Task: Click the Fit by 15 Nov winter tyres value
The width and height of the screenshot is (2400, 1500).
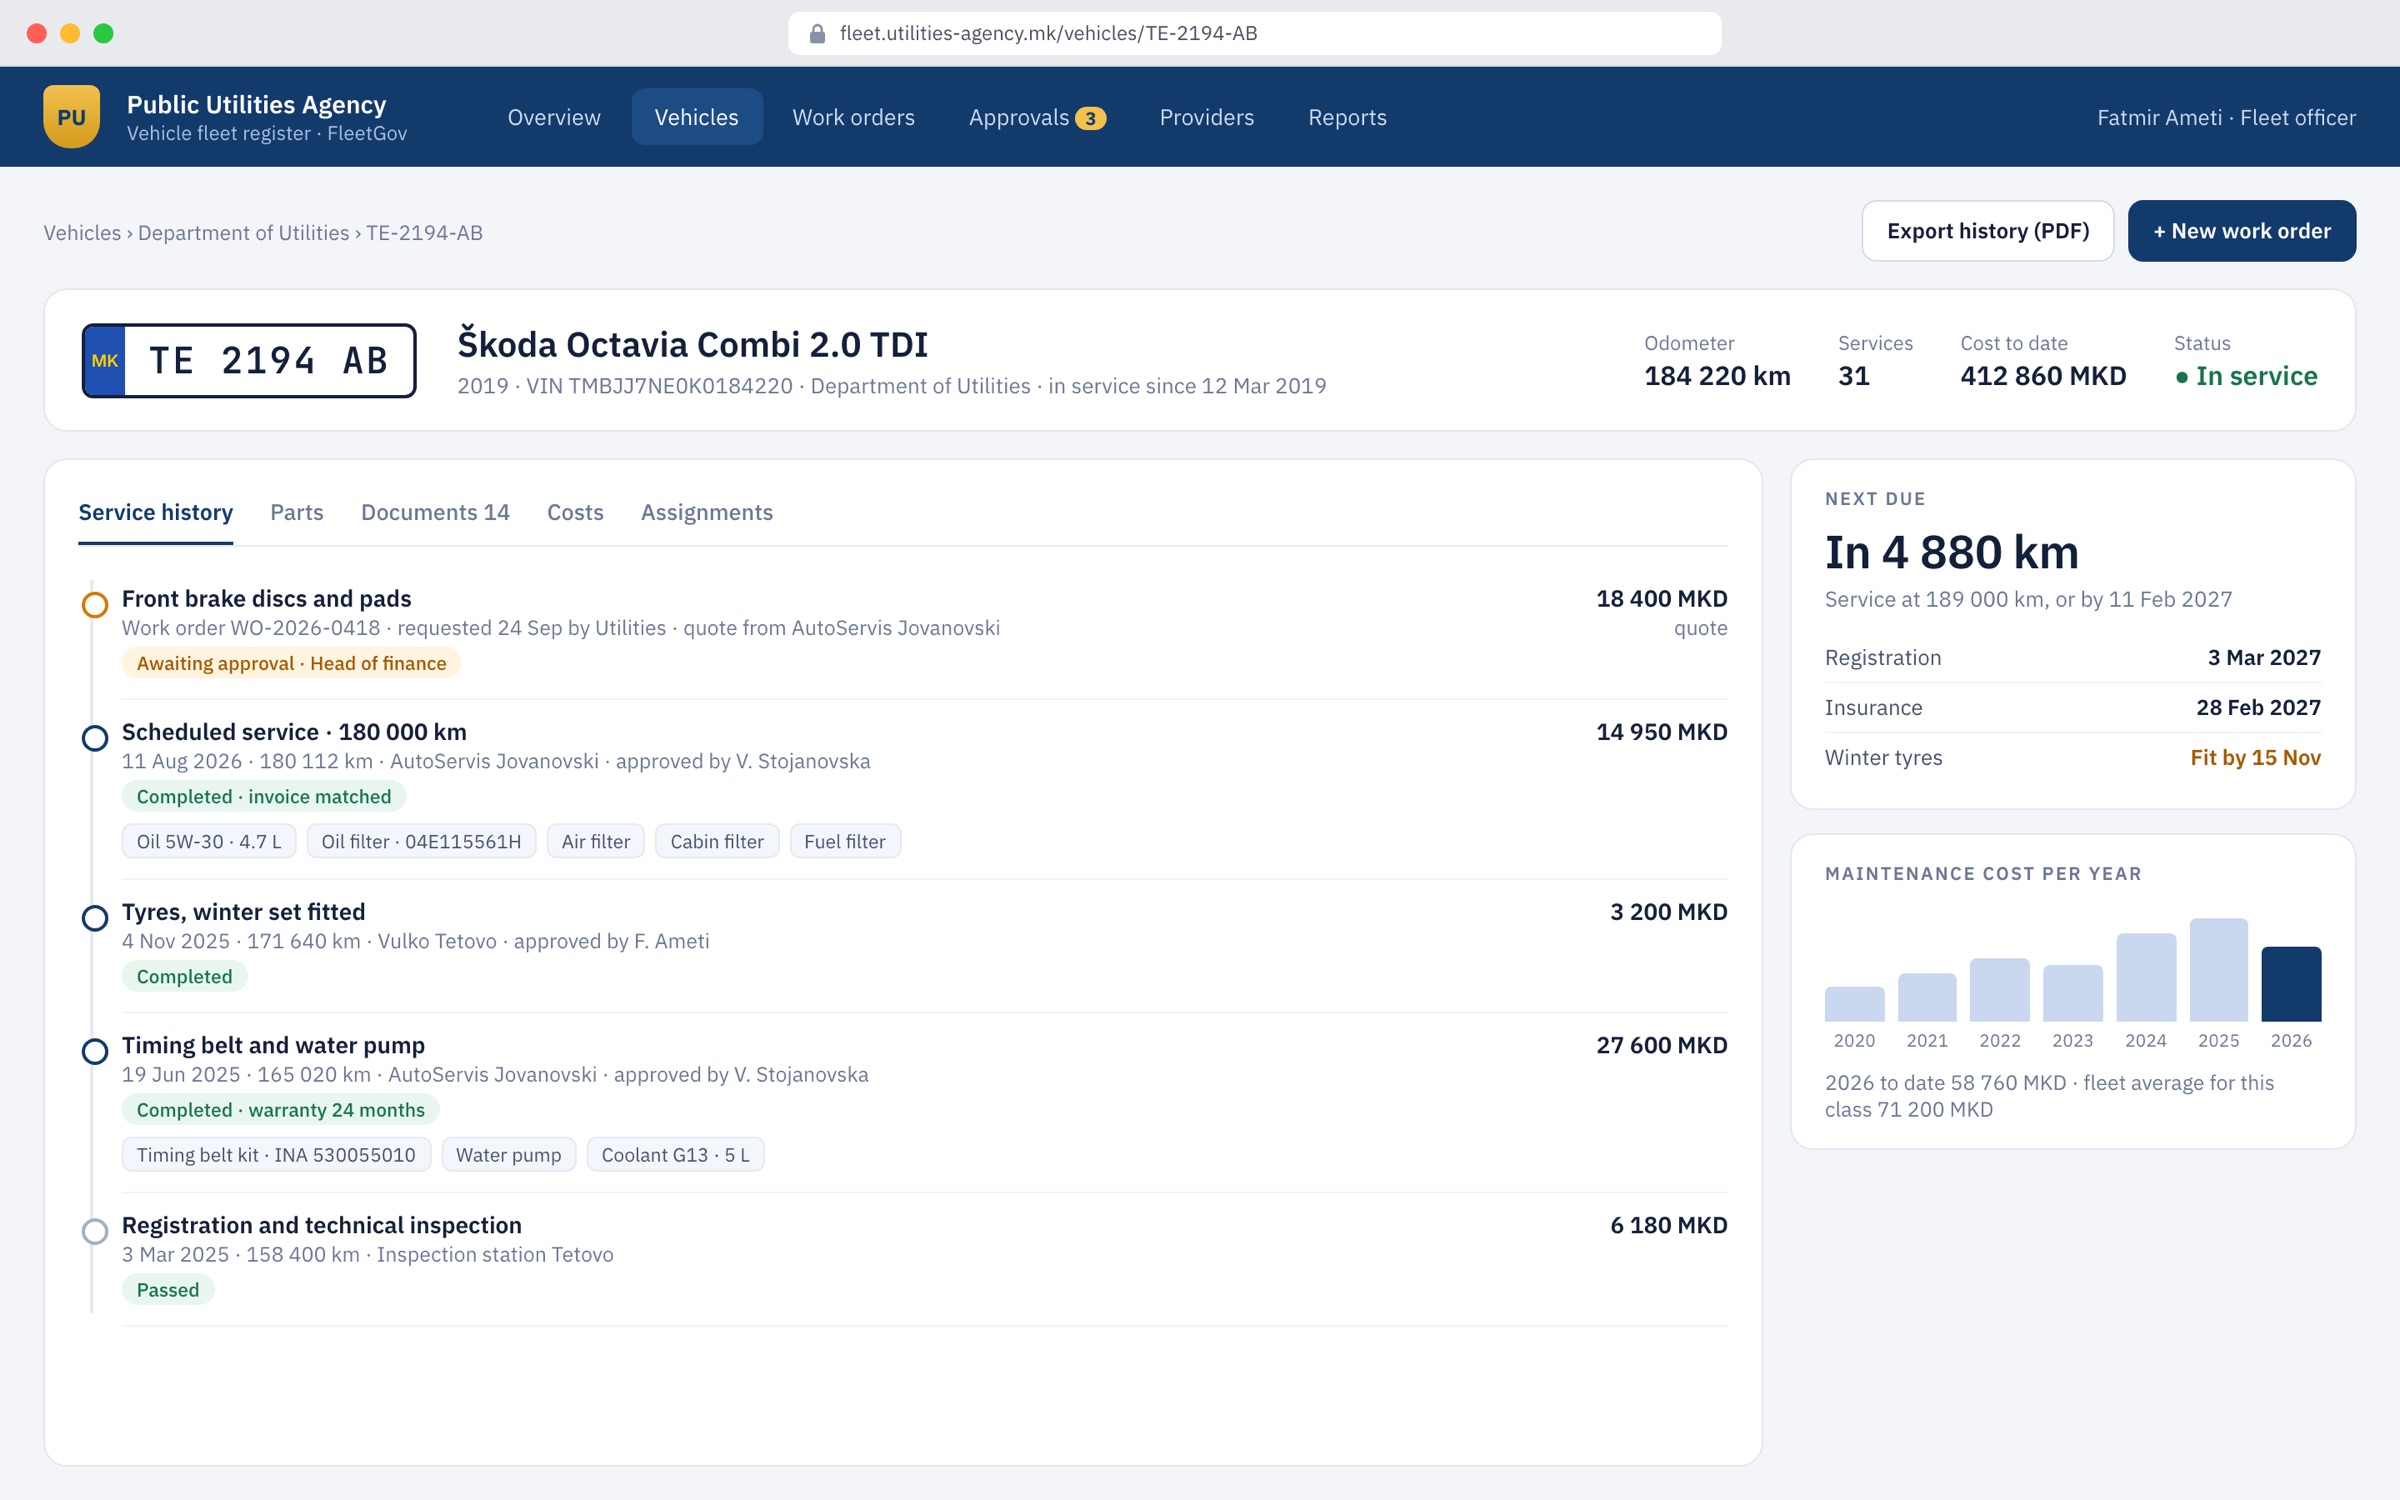Action: [2255, 757]
